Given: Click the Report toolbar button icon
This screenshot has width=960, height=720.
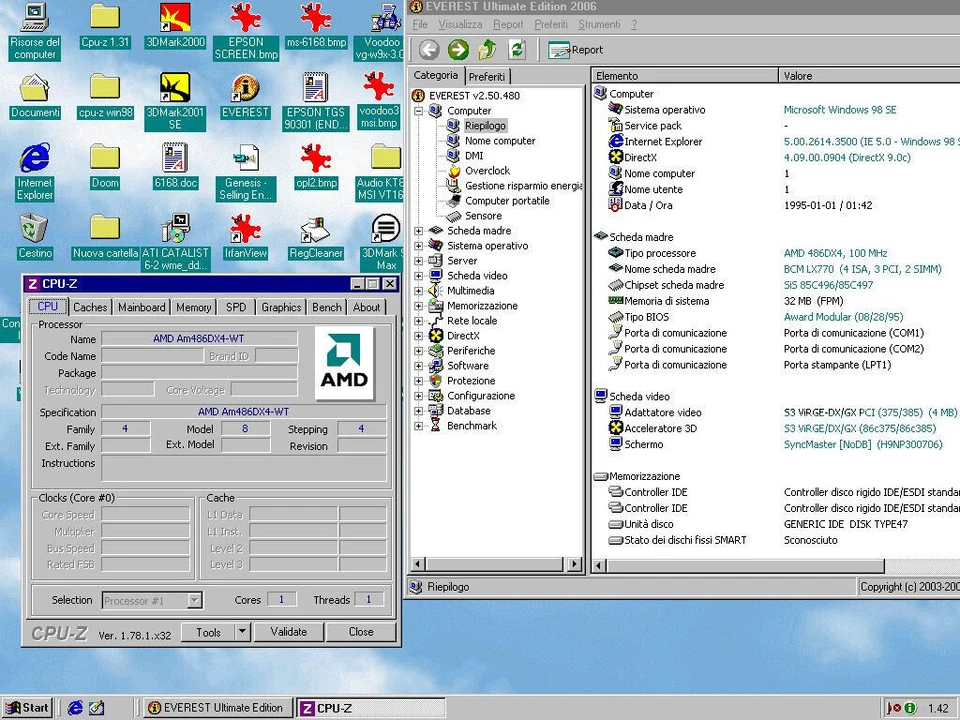Looking at the screenshot, I should (559, 49).
